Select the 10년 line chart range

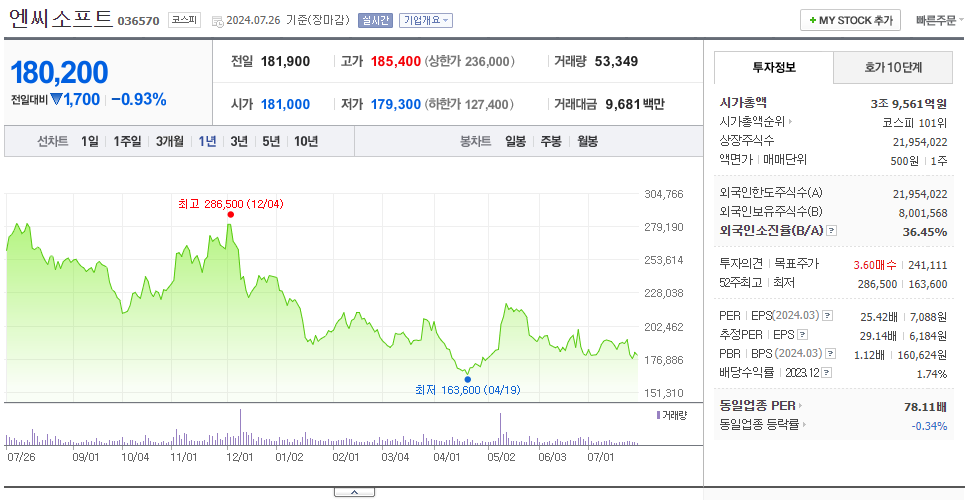(x=306, y=141)
